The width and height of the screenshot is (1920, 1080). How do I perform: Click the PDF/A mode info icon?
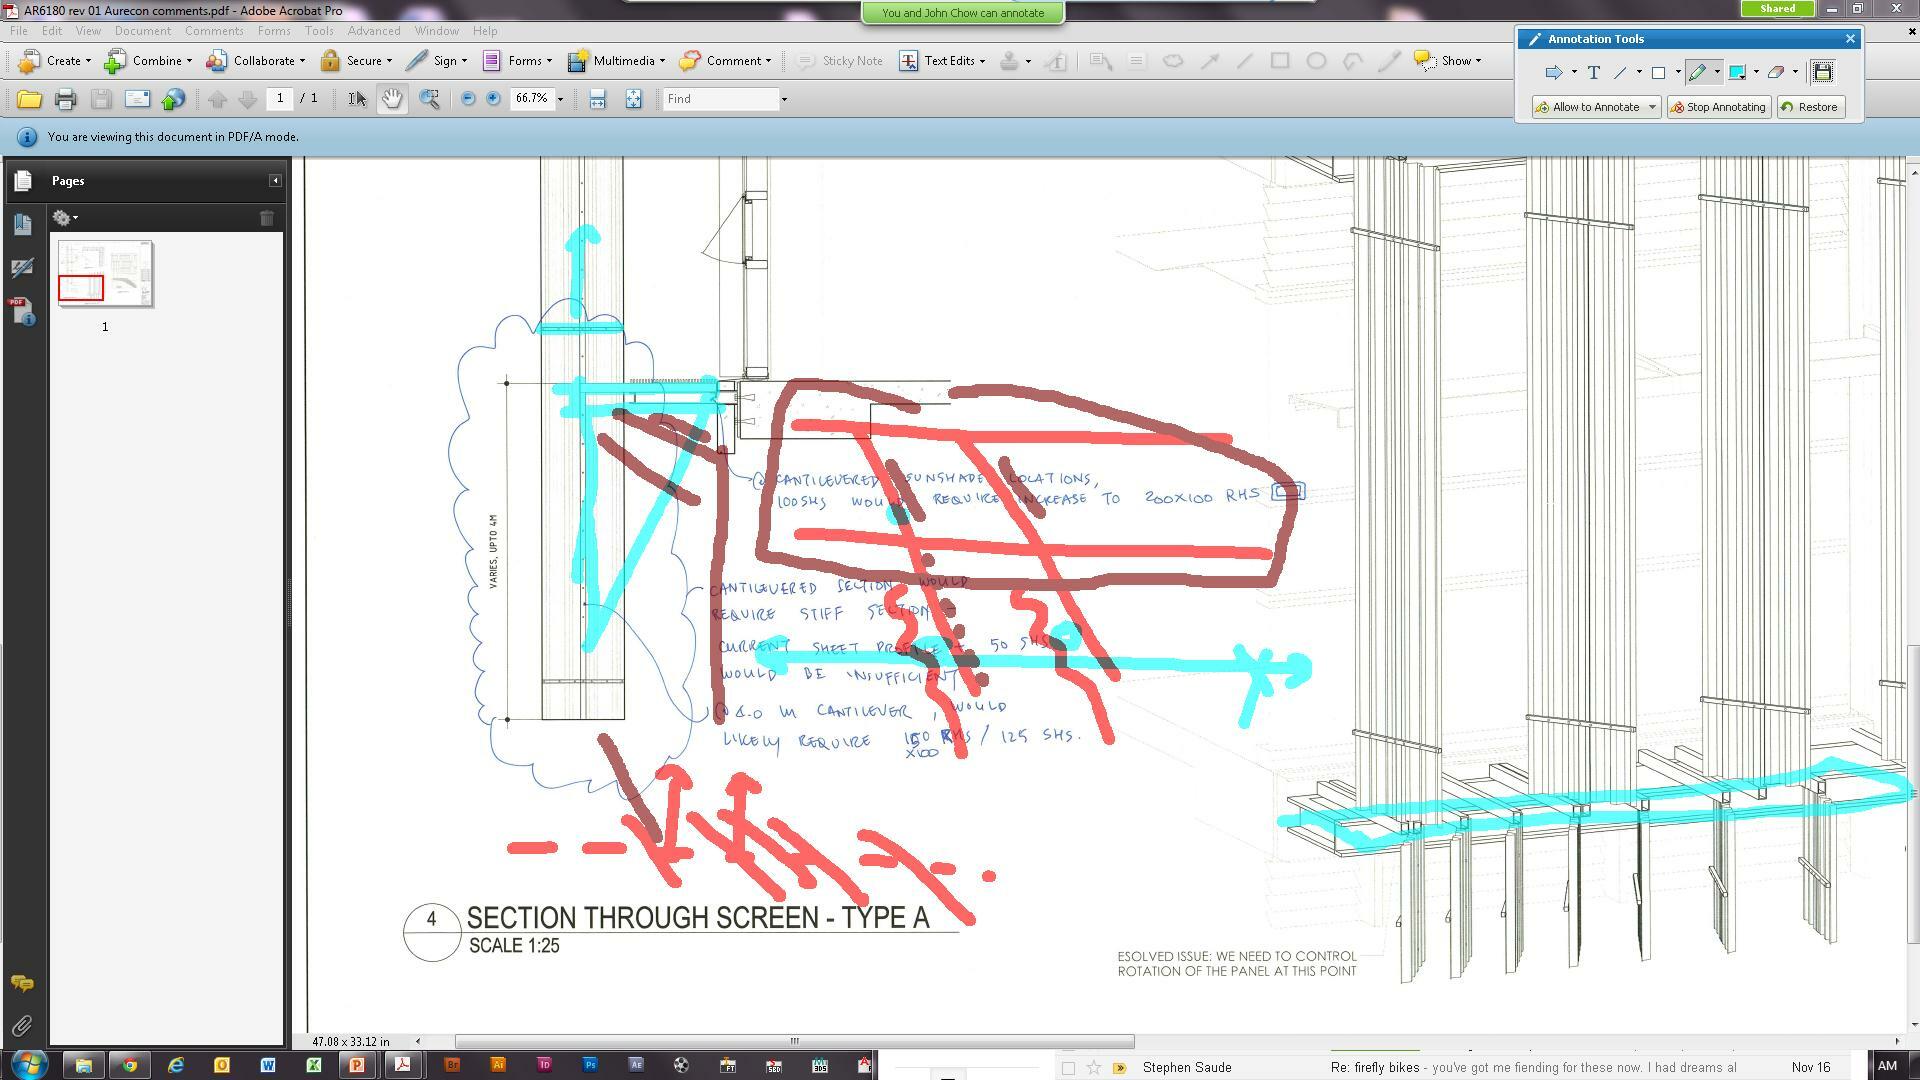(x=27, y=137)
